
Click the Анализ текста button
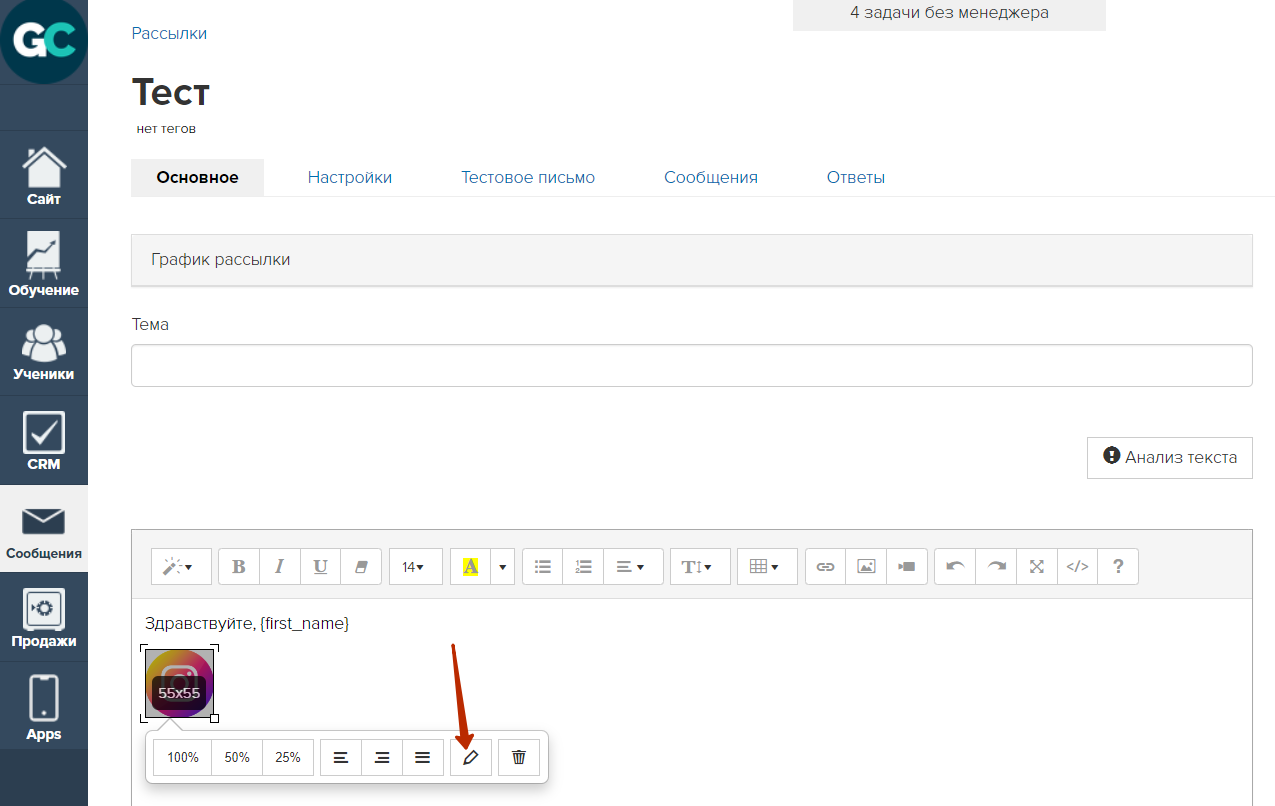[x=1169, y=457]
